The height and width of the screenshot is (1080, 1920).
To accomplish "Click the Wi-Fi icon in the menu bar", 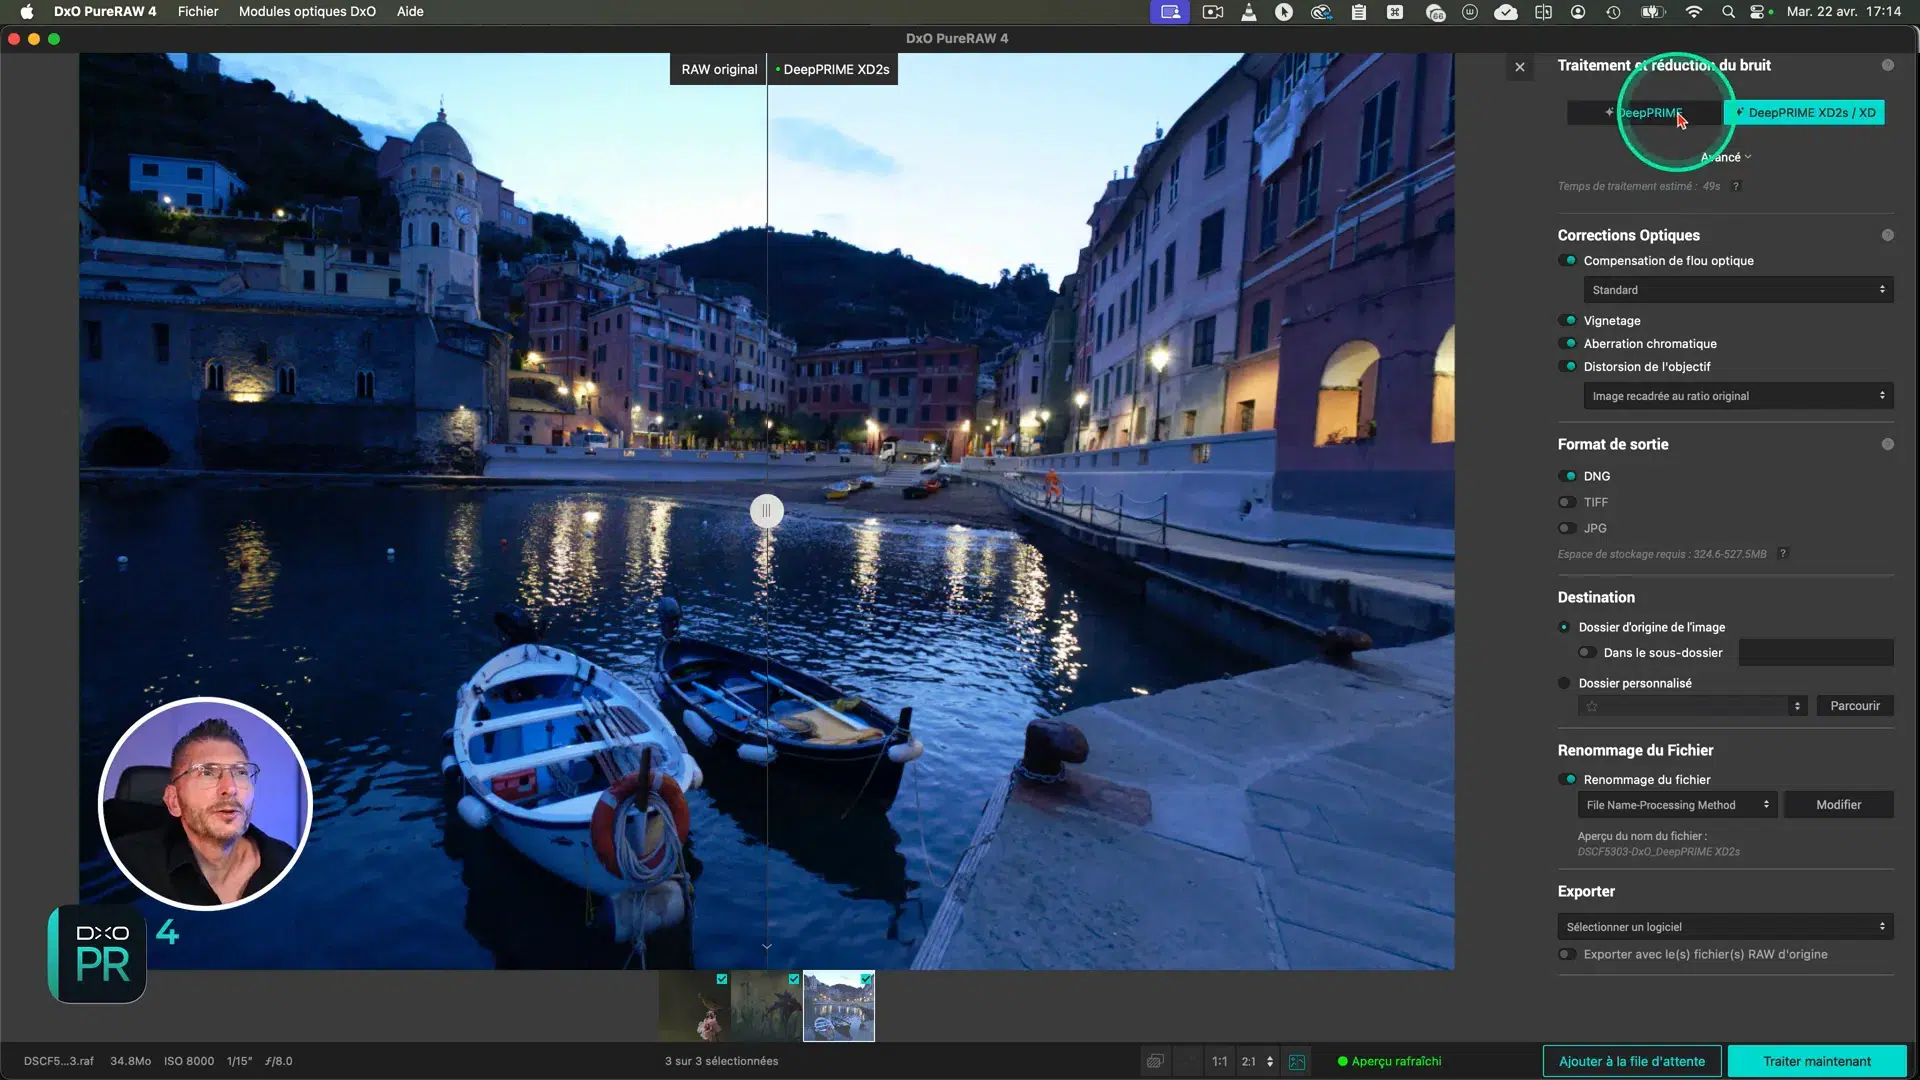I will coord(1693,12).
